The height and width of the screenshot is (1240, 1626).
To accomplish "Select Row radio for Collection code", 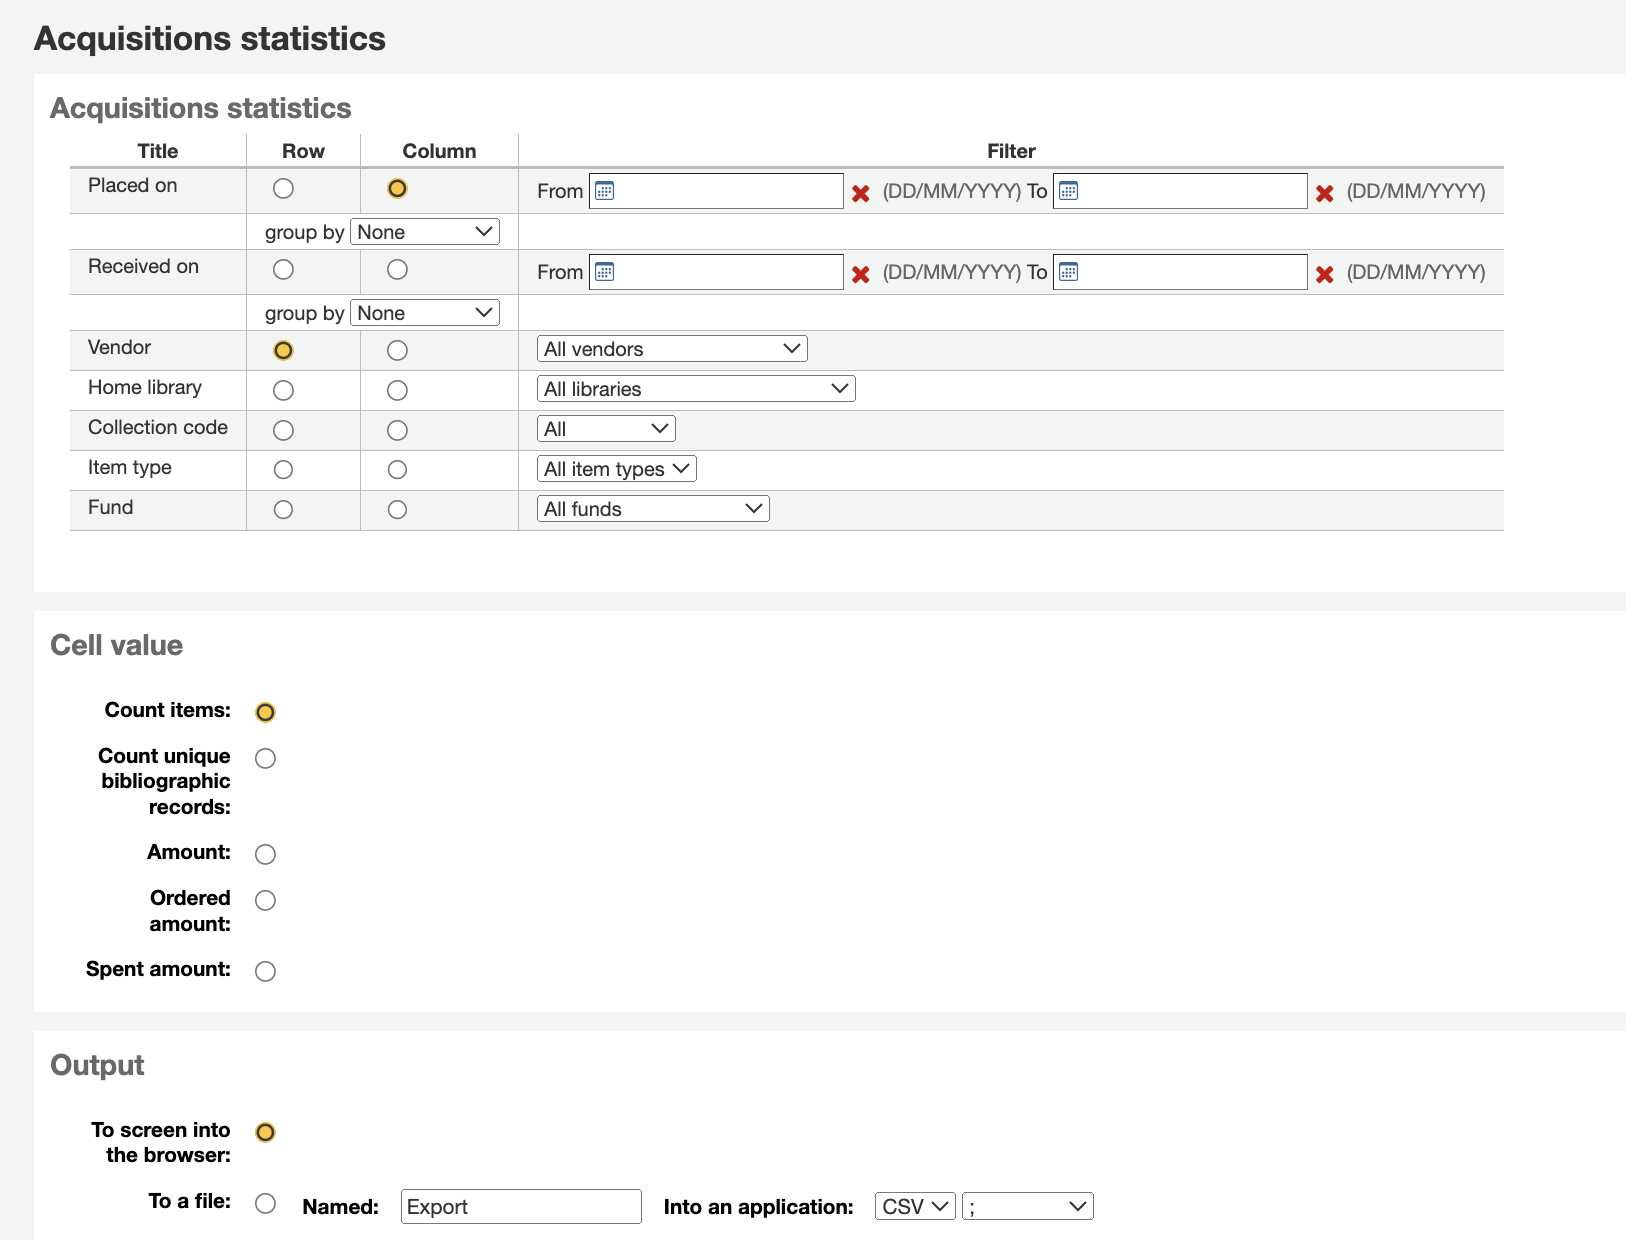I will [x=284, y=430].
